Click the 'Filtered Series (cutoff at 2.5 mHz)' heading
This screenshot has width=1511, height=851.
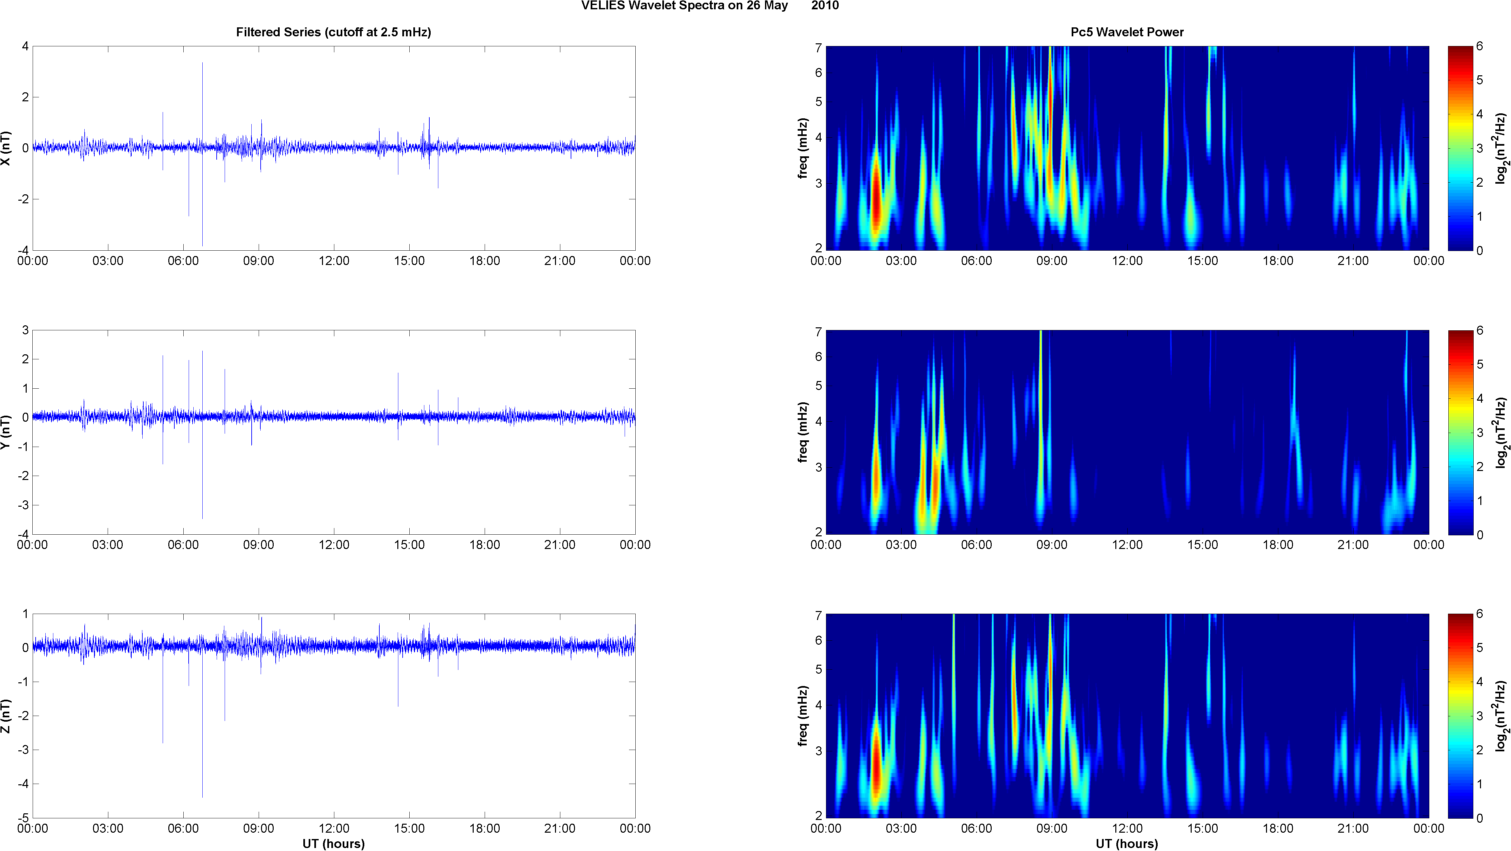(x=334, y=32)
